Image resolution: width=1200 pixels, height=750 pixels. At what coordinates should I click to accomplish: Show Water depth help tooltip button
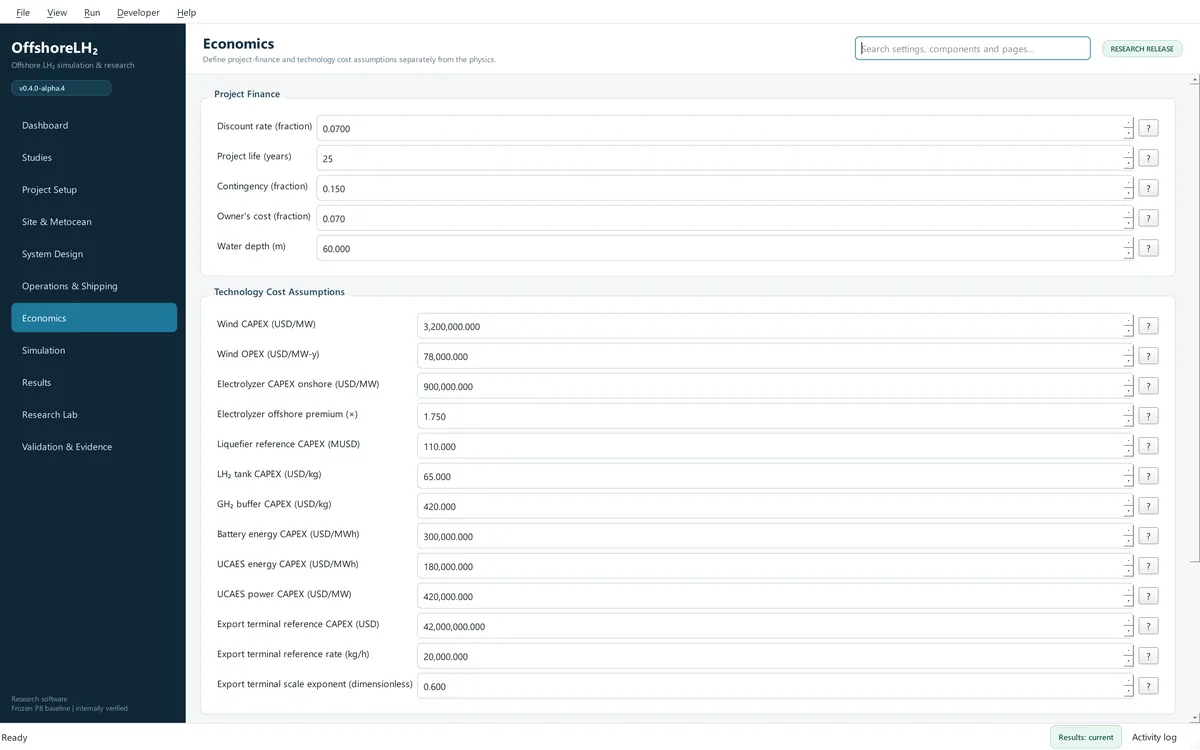pos(1148,248)
